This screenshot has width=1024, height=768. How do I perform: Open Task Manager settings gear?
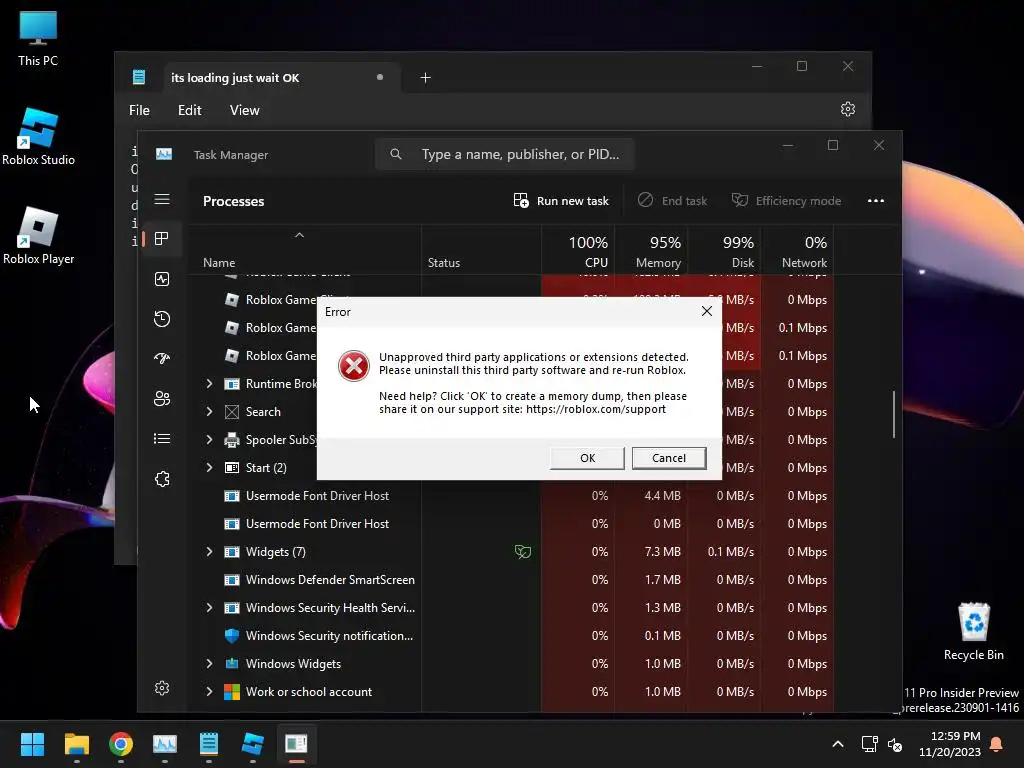[x=162, y=688]
